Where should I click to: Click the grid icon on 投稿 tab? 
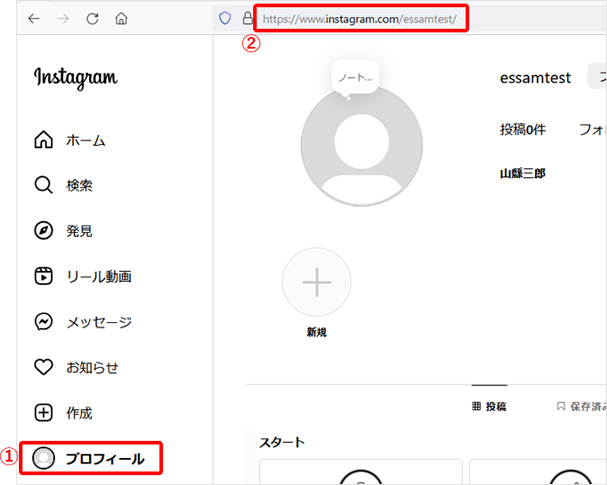pos(477,406)
